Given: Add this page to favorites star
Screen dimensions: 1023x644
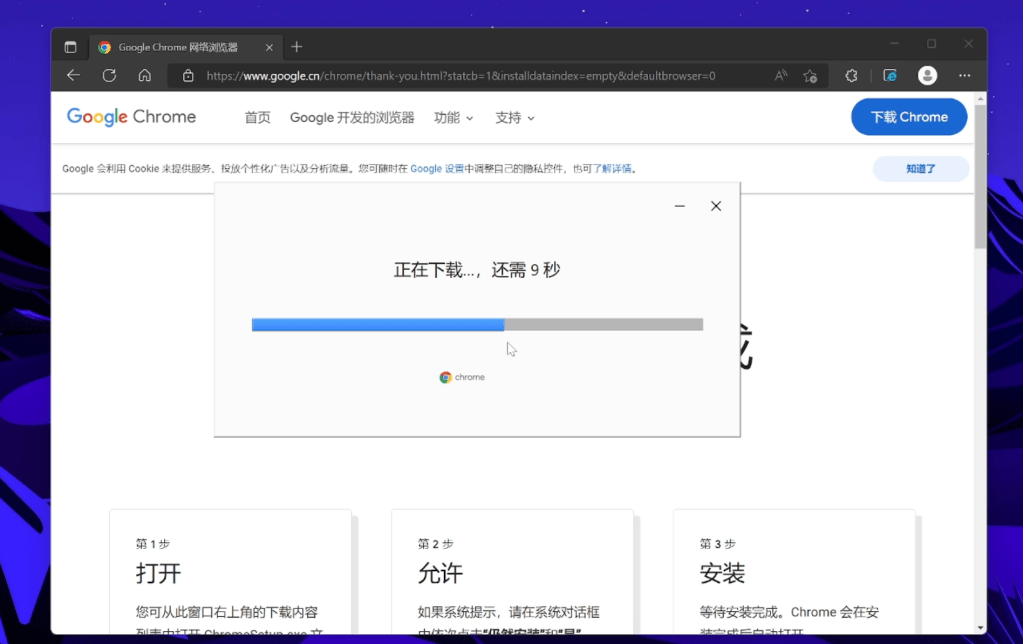Looking at the screenshot, I should click(x=810, y=76).
